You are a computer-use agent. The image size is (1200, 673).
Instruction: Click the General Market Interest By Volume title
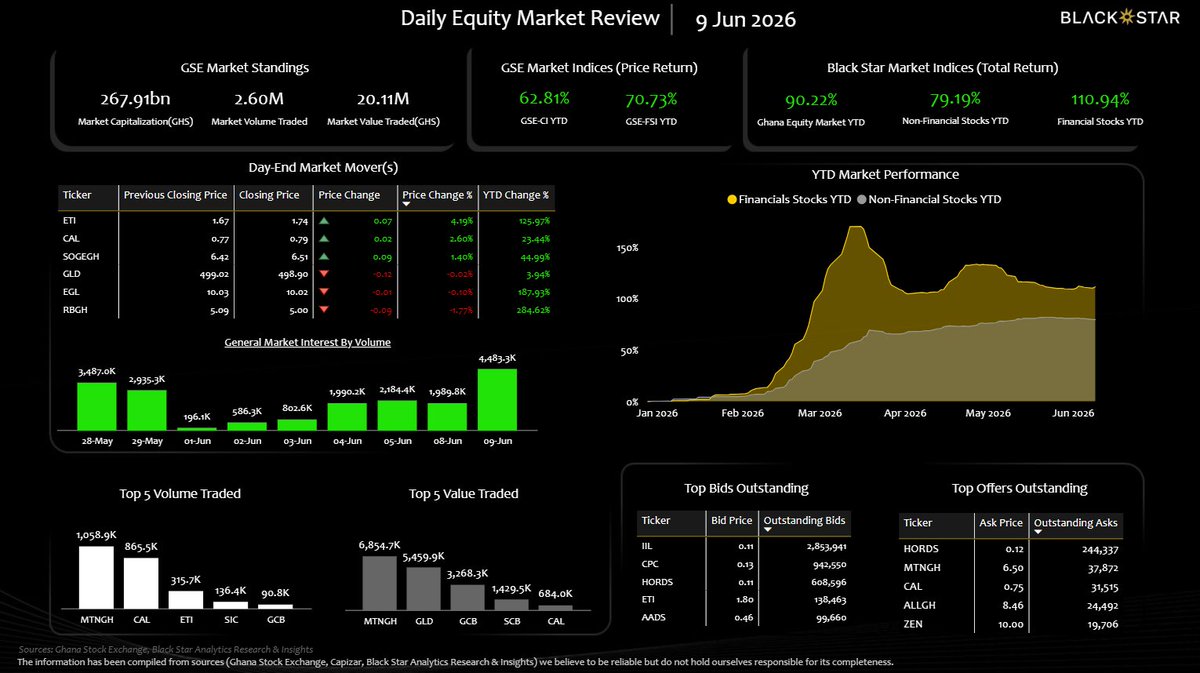coord(307,342)
